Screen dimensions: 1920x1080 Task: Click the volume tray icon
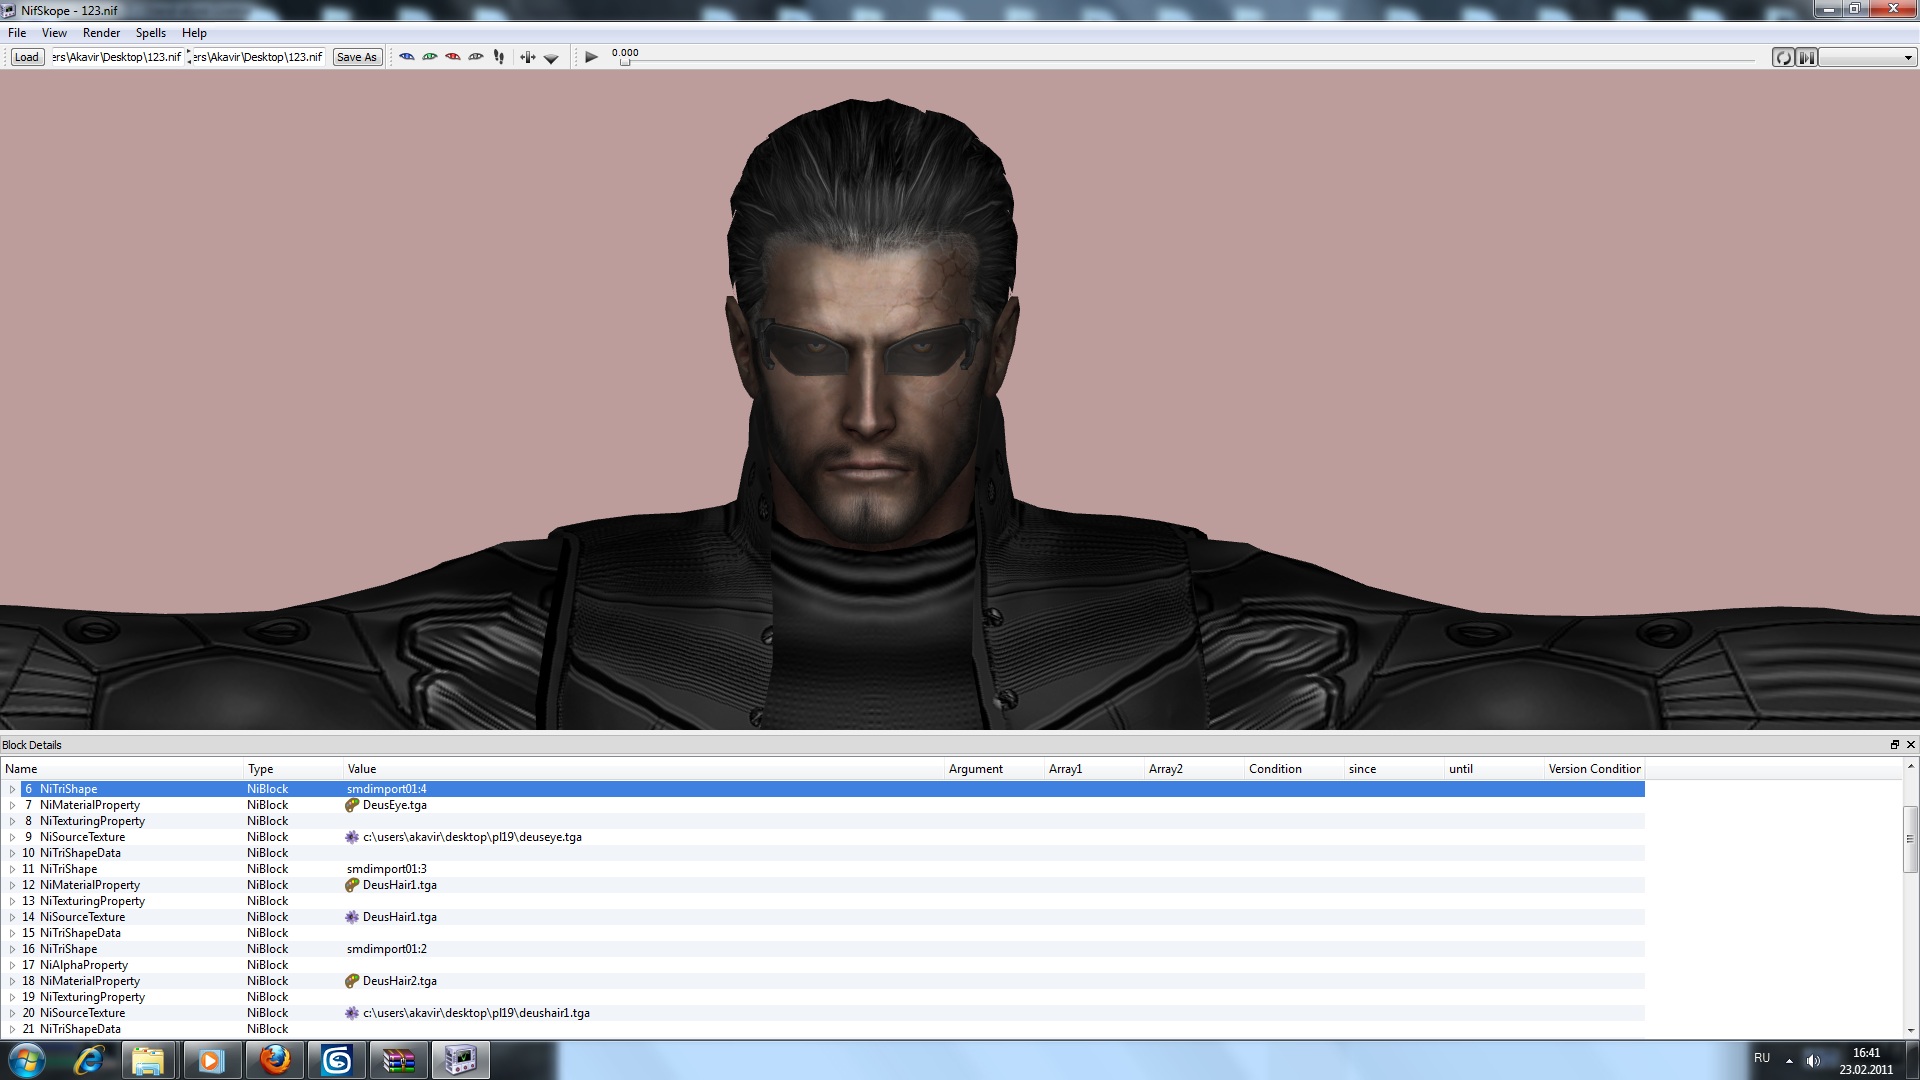click(1813, 1060)
